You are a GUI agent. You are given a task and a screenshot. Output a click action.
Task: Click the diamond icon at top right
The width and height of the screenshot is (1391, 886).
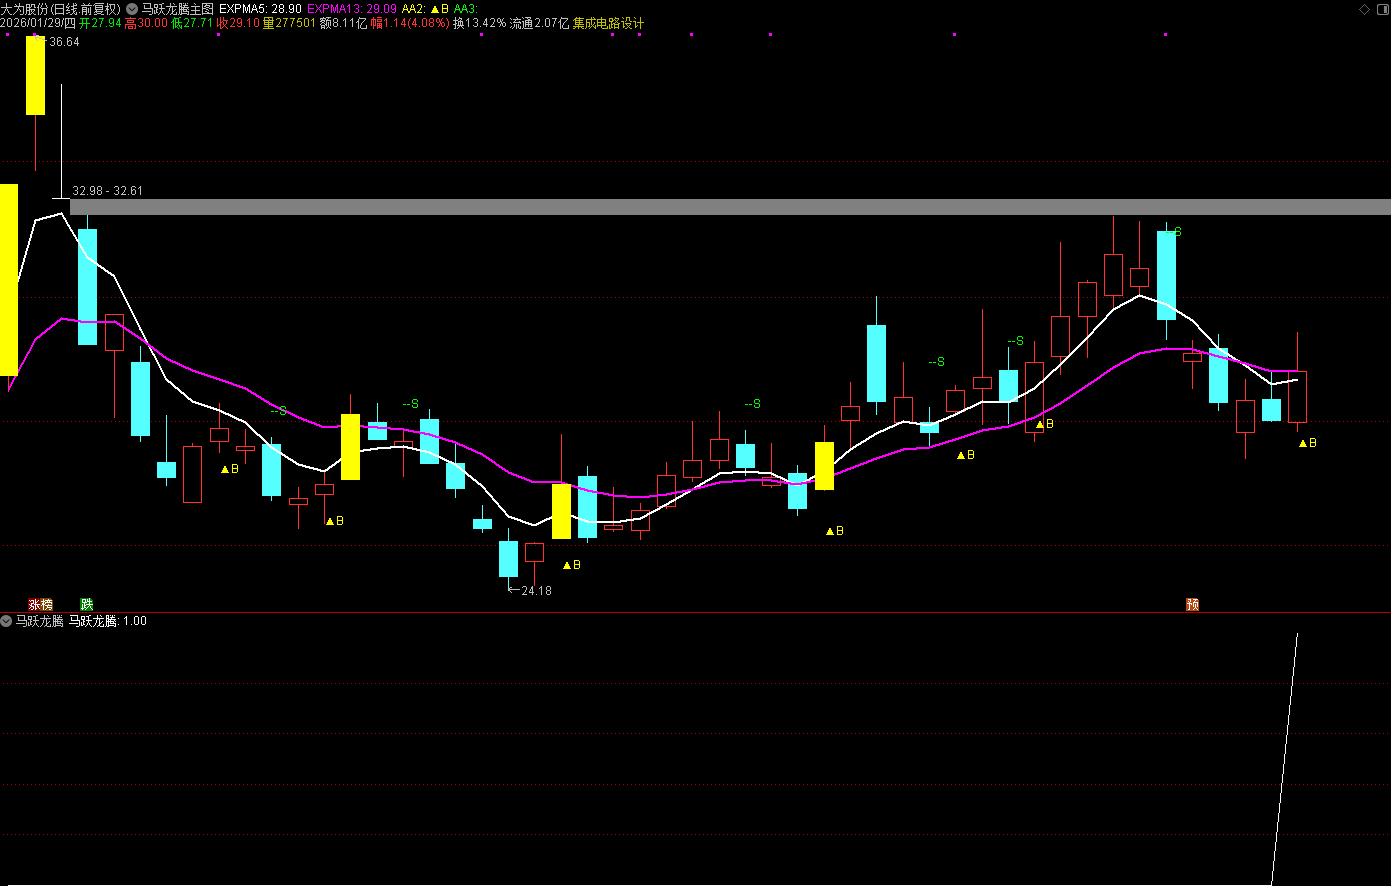point(1365,8)
